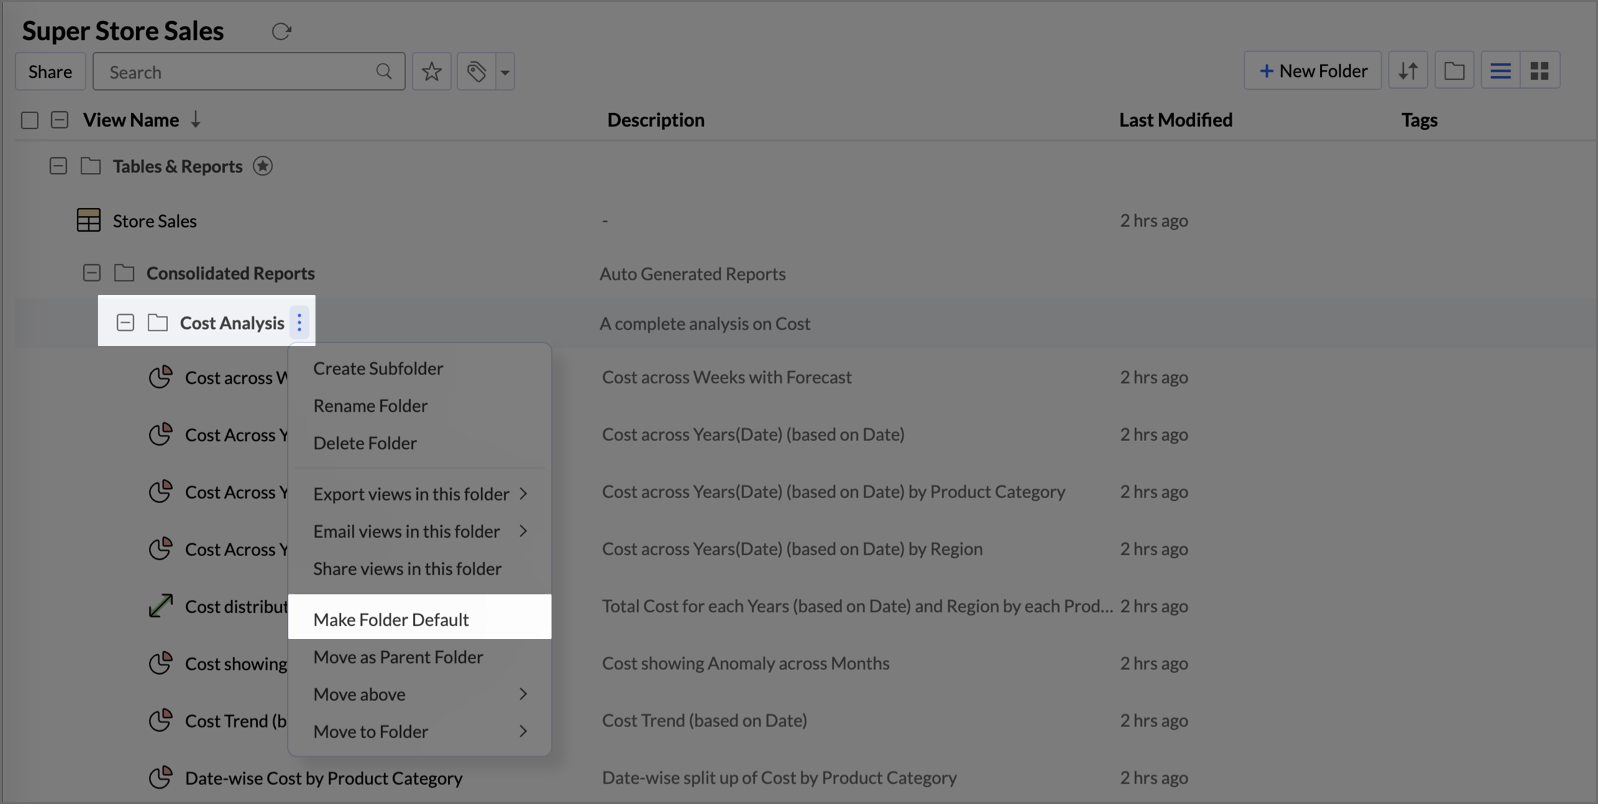This screenshot has height=804, width=1598.
Task: Tick the select-all checkbox in the header
Action: click(30, 120)
